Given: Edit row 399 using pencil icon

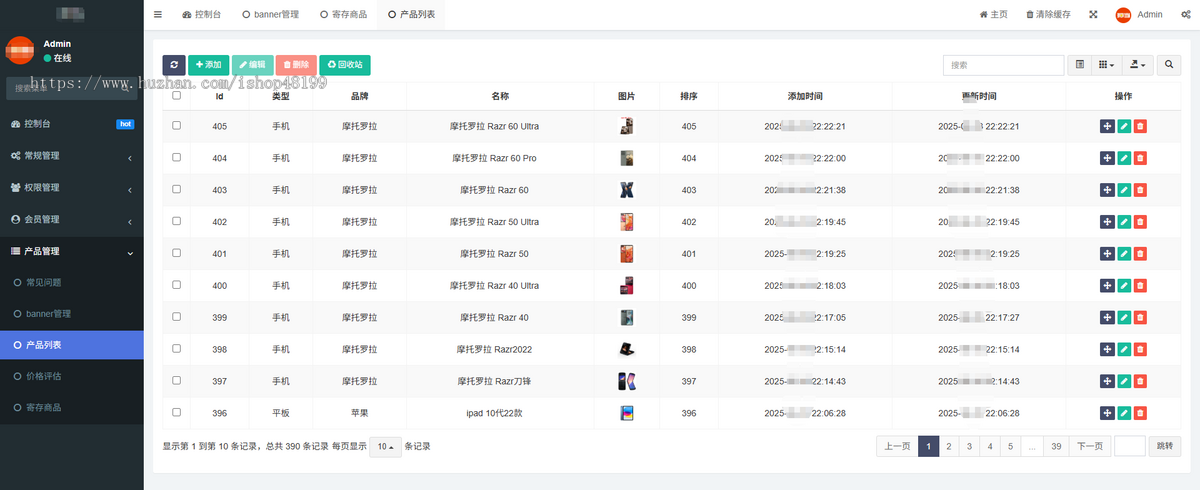Looking at the screenshot, I should pos(1124,318).
